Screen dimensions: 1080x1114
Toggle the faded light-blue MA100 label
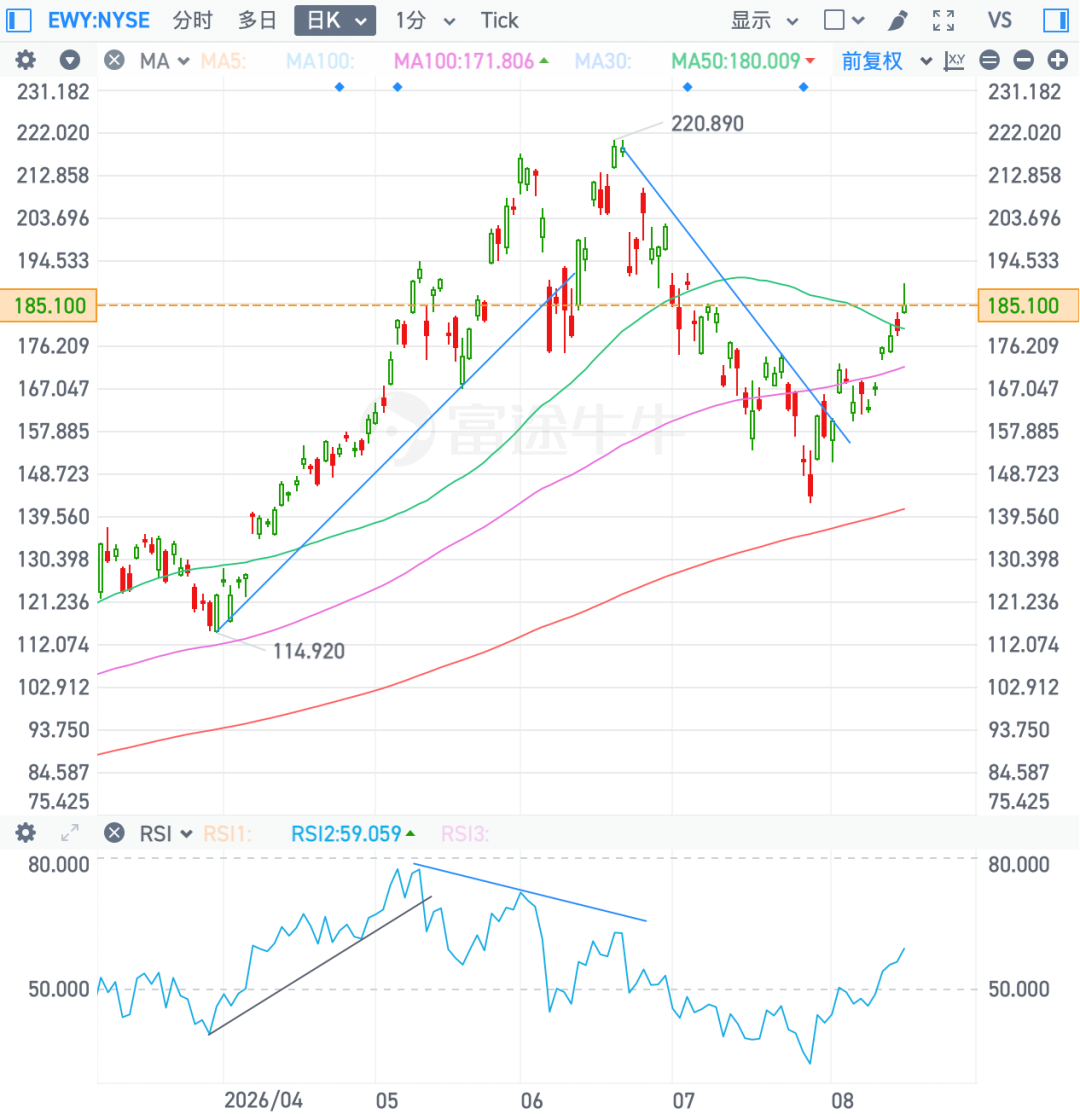(x=320, y=61)
